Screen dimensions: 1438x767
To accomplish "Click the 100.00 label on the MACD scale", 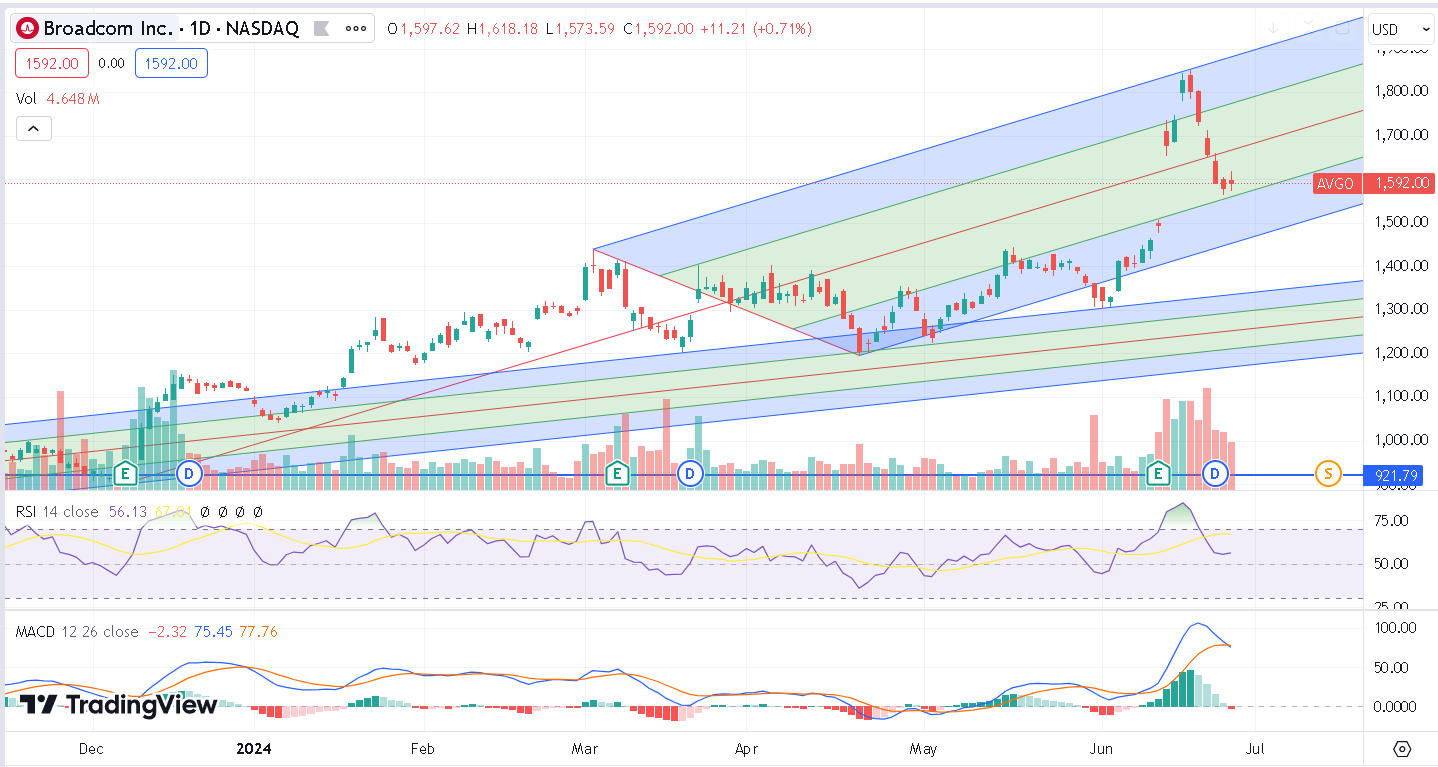I will tap(1397, 628).
